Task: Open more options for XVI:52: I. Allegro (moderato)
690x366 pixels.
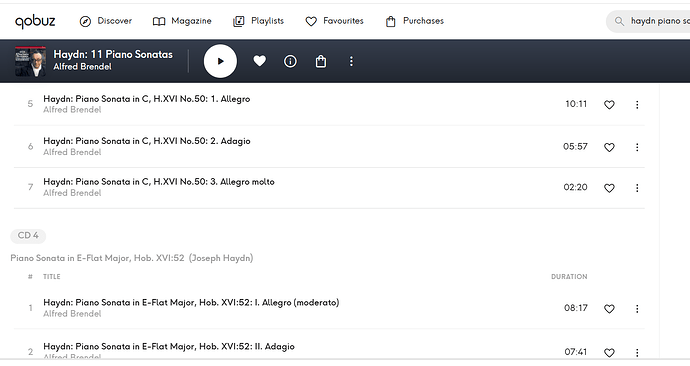Action: [637, 309]
